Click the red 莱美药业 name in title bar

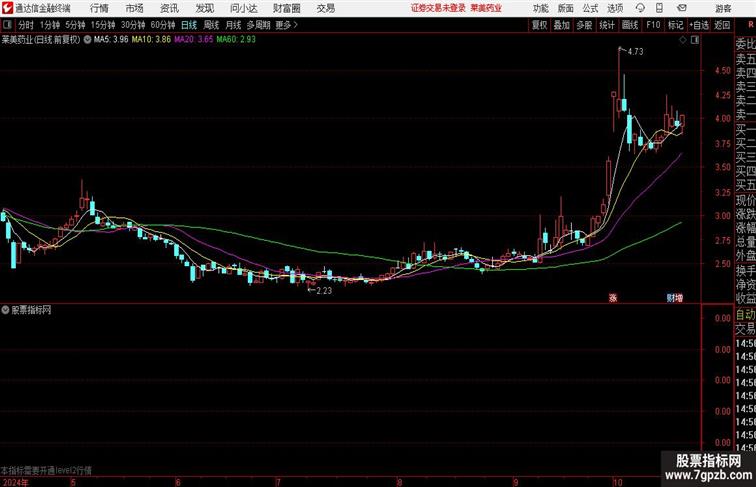486,8
